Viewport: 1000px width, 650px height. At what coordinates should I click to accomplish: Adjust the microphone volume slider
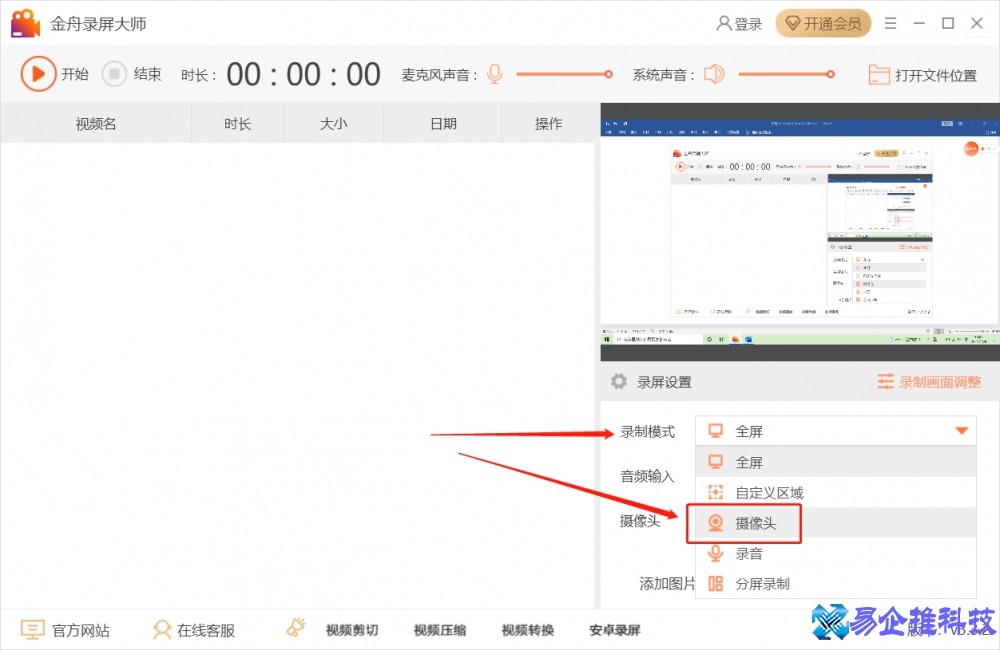click(565, 73)
